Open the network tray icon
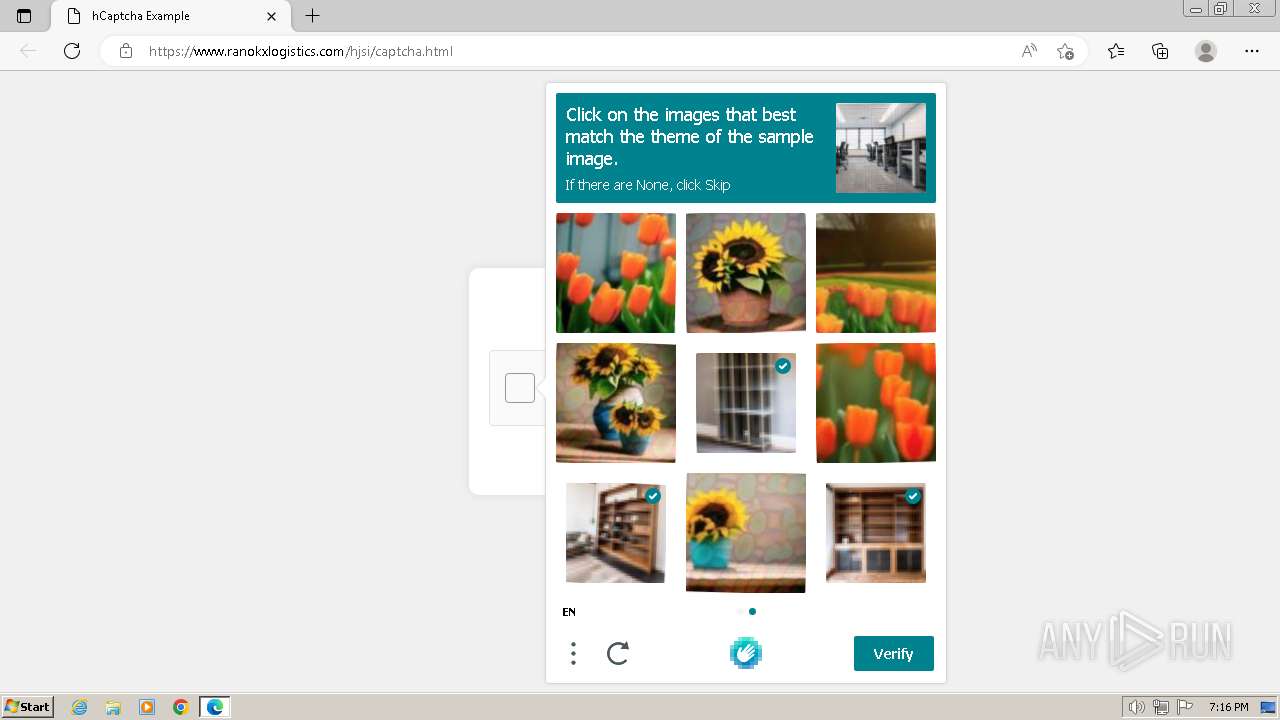 tap(1161, 707)
